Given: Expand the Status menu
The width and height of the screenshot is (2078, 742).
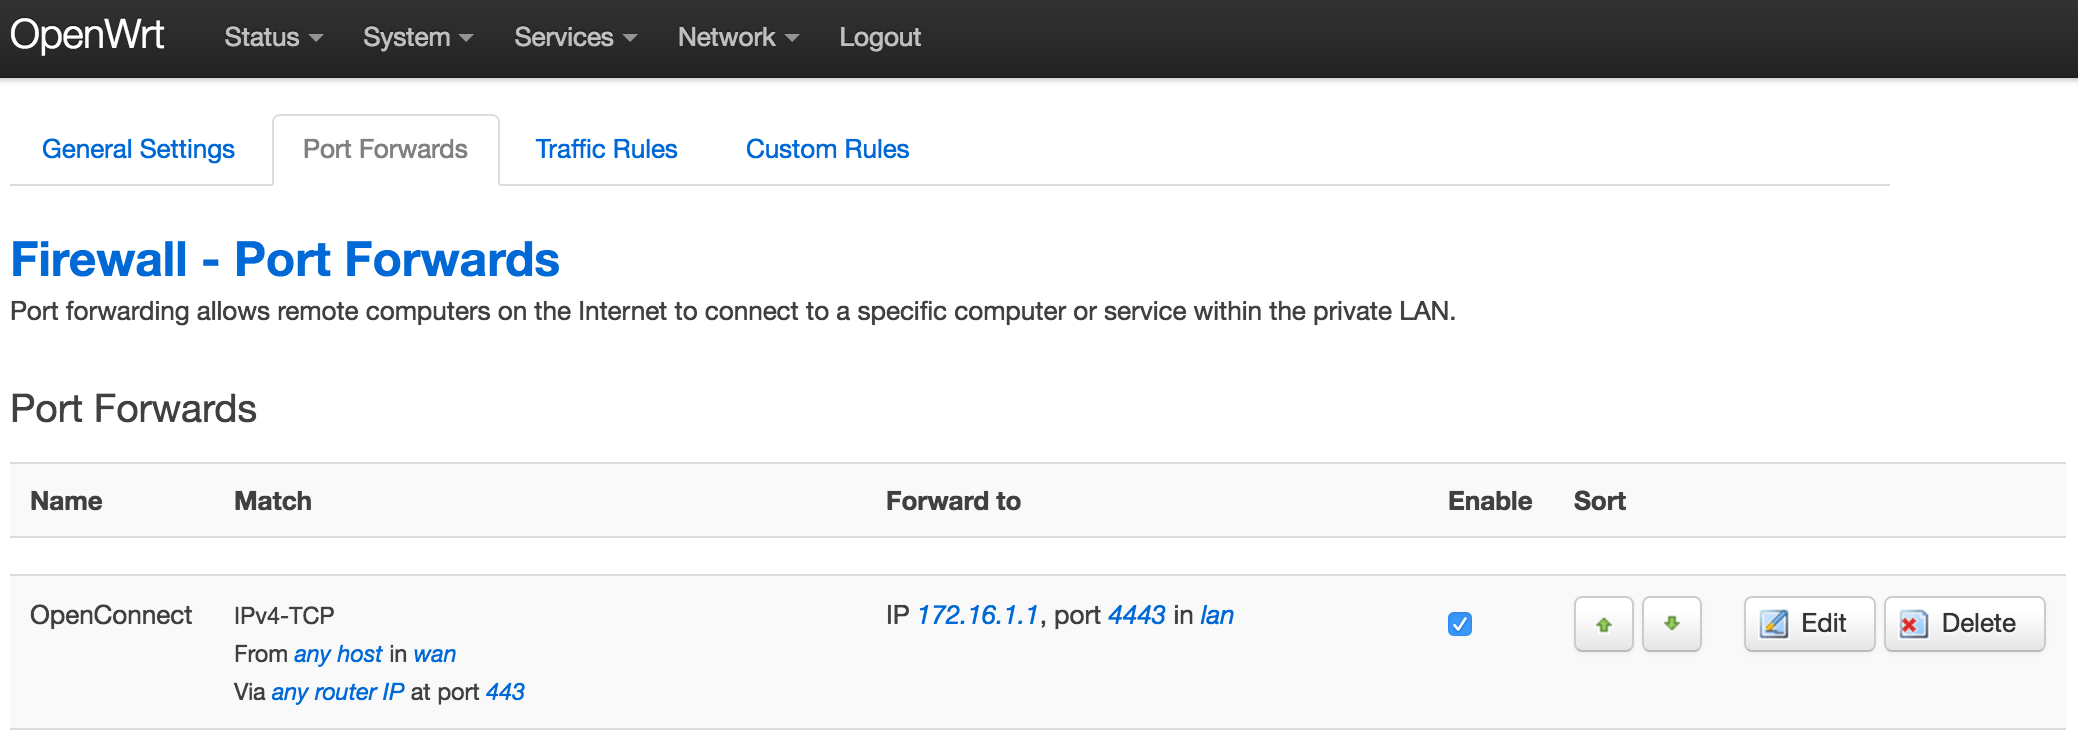Looking at the screenshot, I should [273, 37].
